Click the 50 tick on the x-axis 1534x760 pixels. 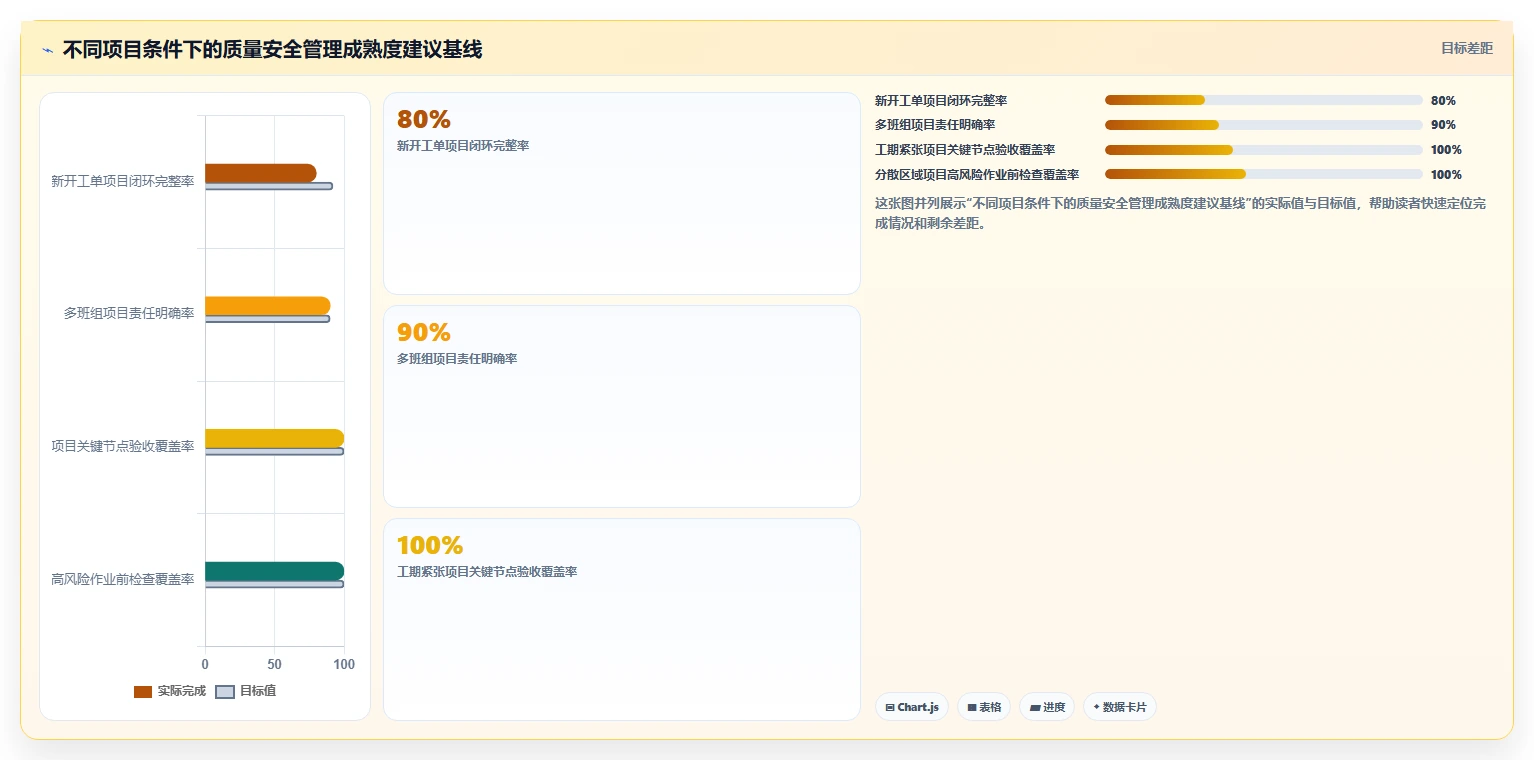(274, 664)
